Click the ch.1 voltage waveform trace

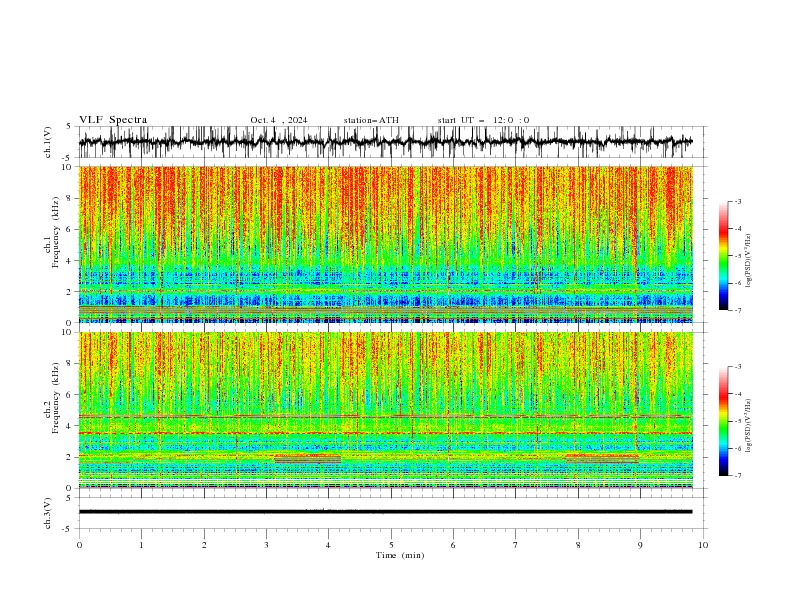[x=385, y=142]
